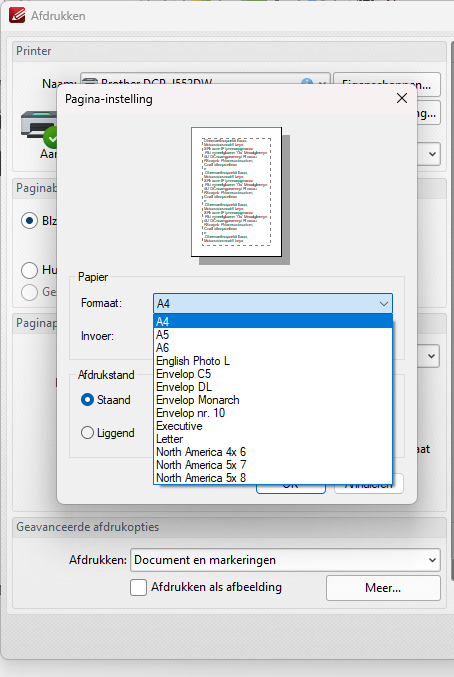This screenshot has height=677, width=454.
Task: Select the Staand orientation radio button
Action: [87, 400]
